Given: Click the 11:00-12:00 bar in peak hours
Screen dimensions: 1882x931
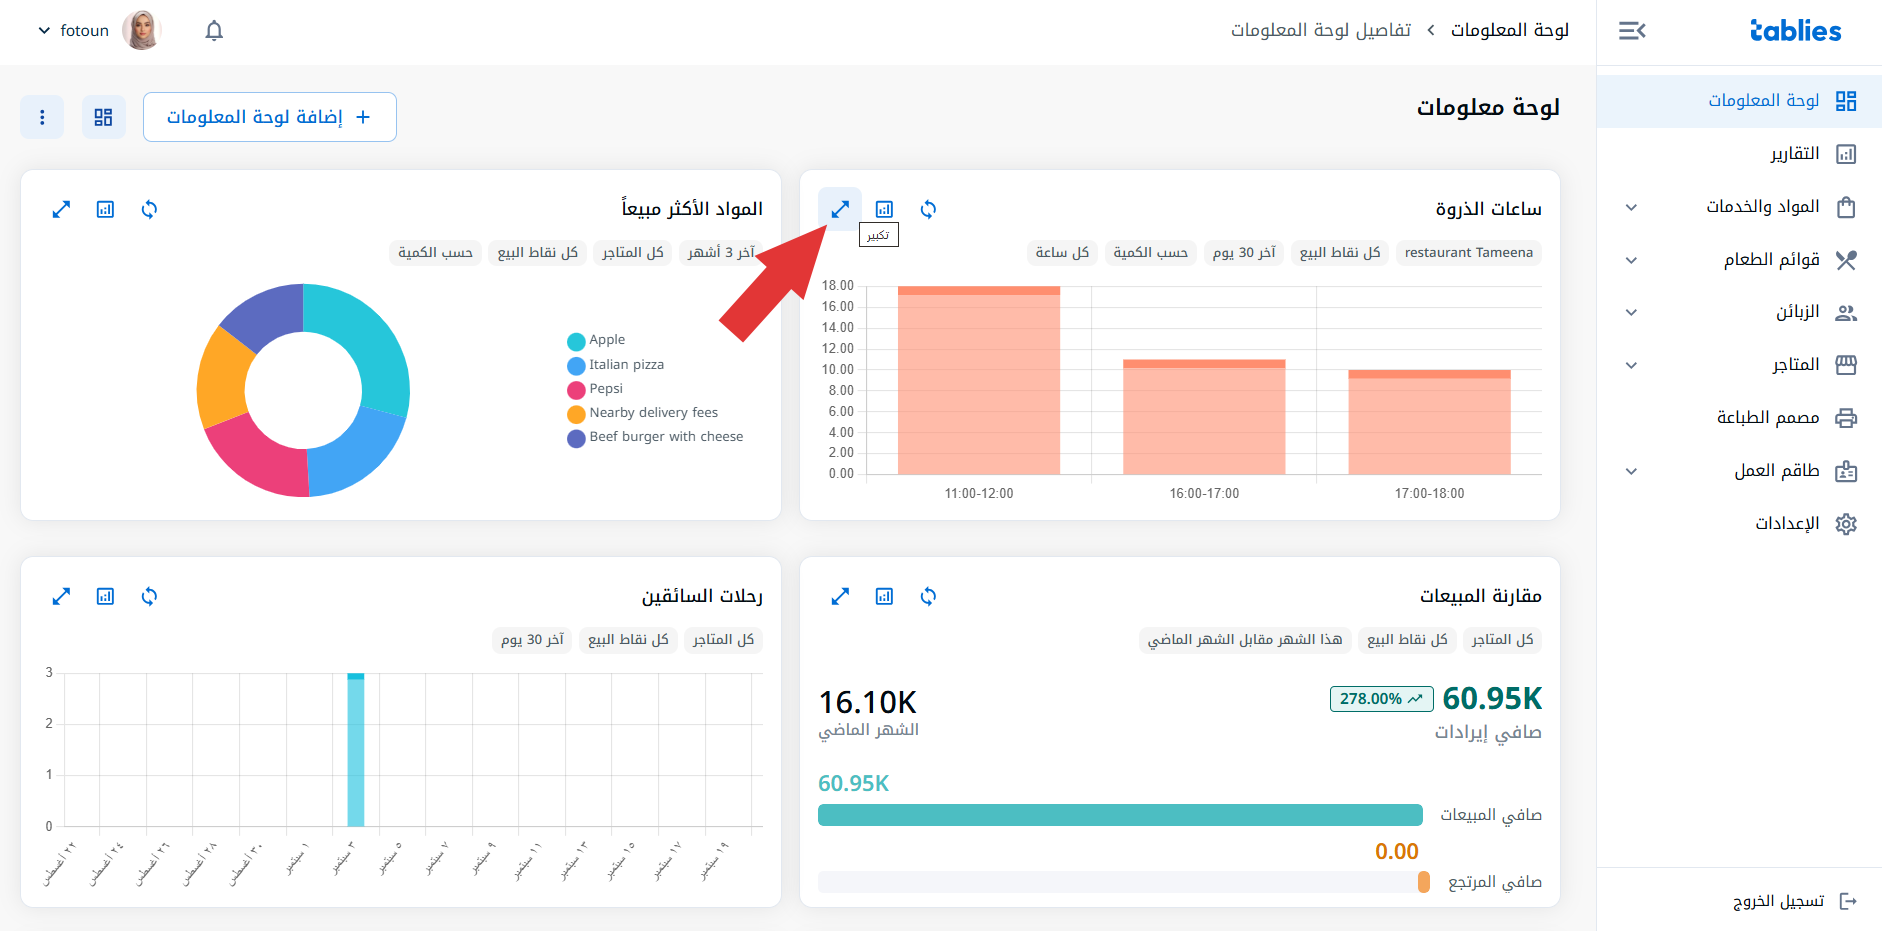Looking at the screenshot, I should coord(979,380).
